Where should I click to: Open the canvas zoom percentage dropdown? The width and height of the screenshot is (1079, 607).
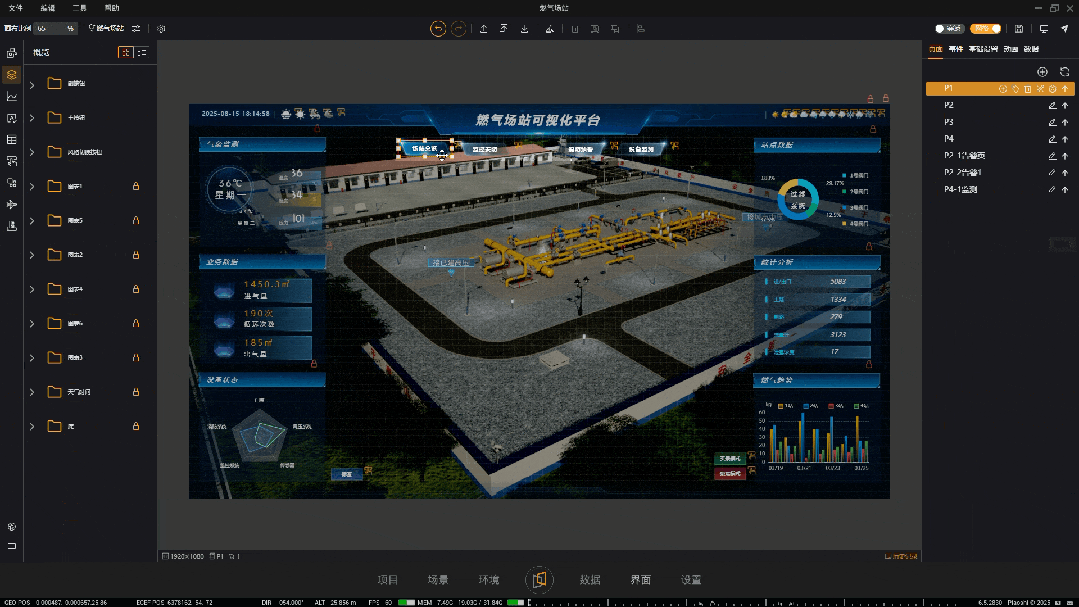tap(56, 28)
